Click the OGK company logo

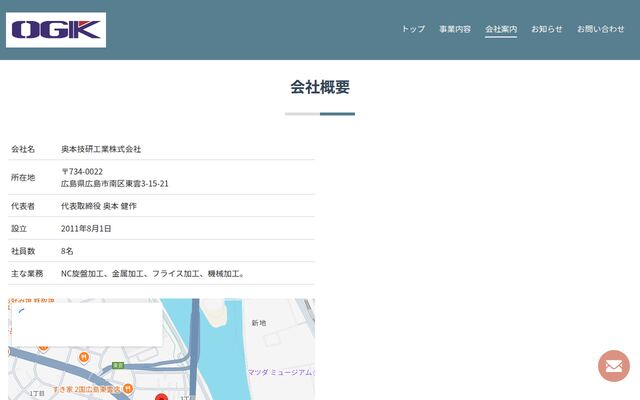[x=56, y=30]
